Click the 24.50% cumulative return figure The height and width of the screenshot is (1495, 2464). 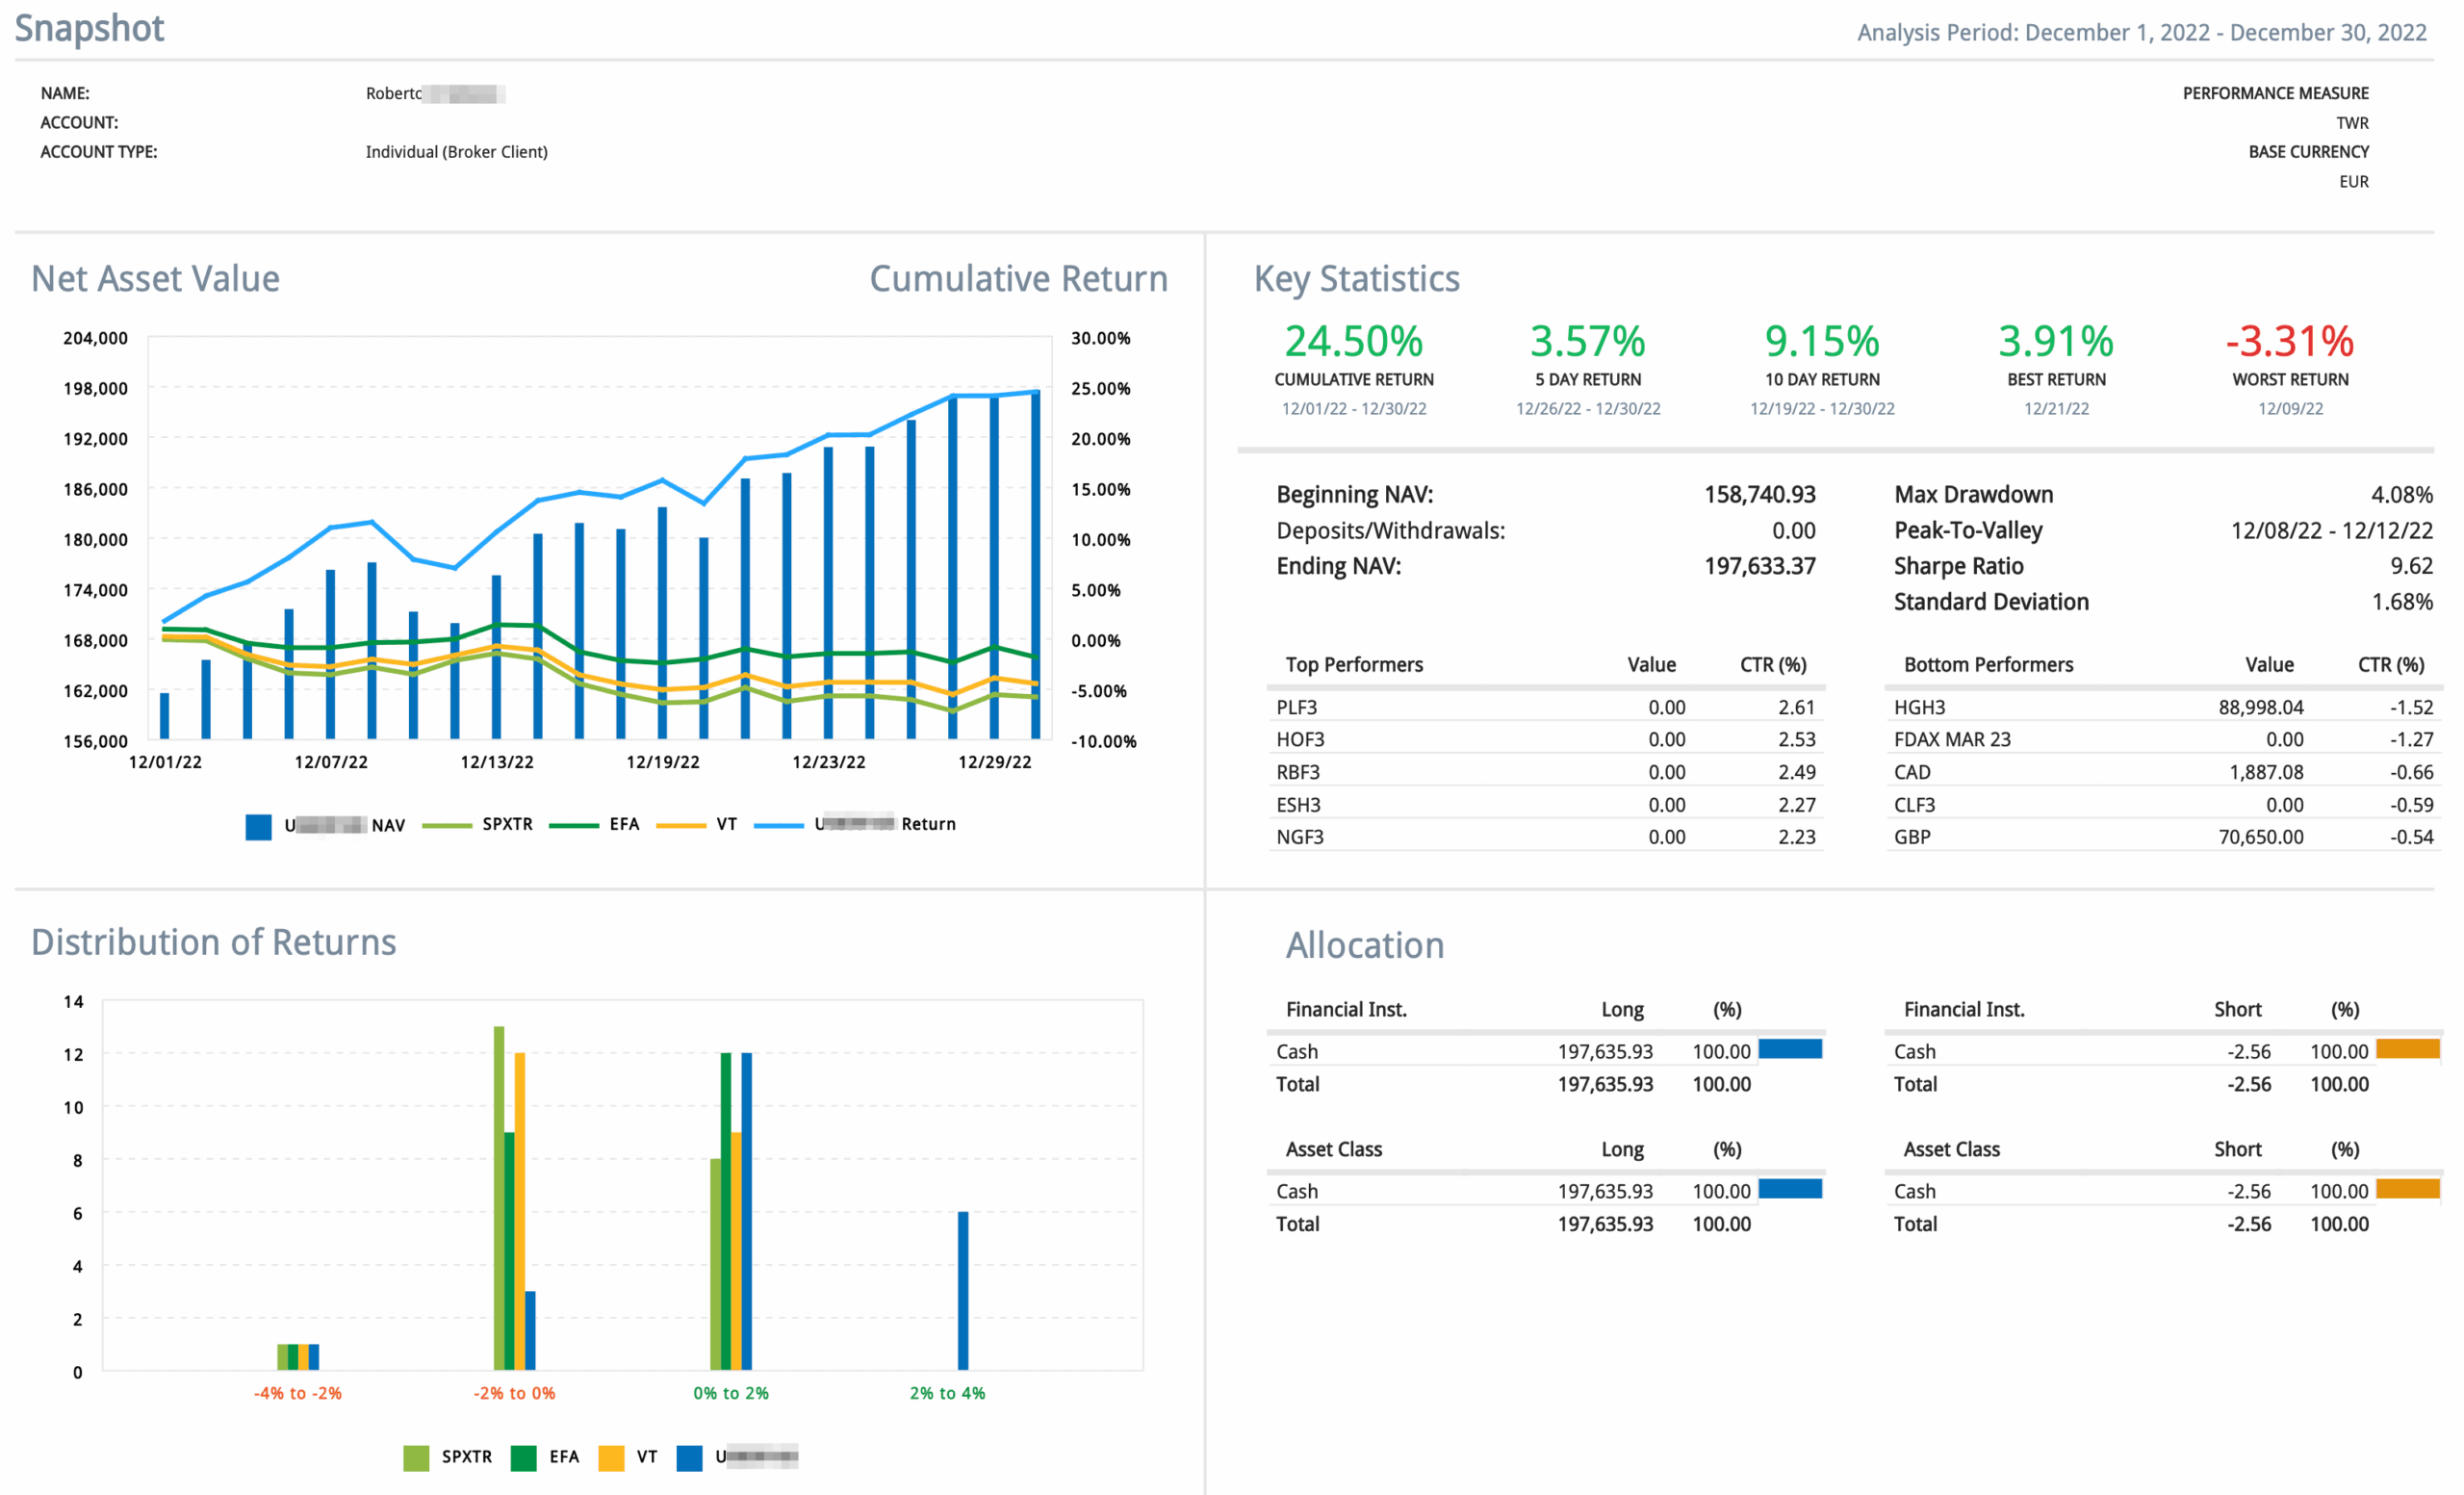[x=1353, y=342]
